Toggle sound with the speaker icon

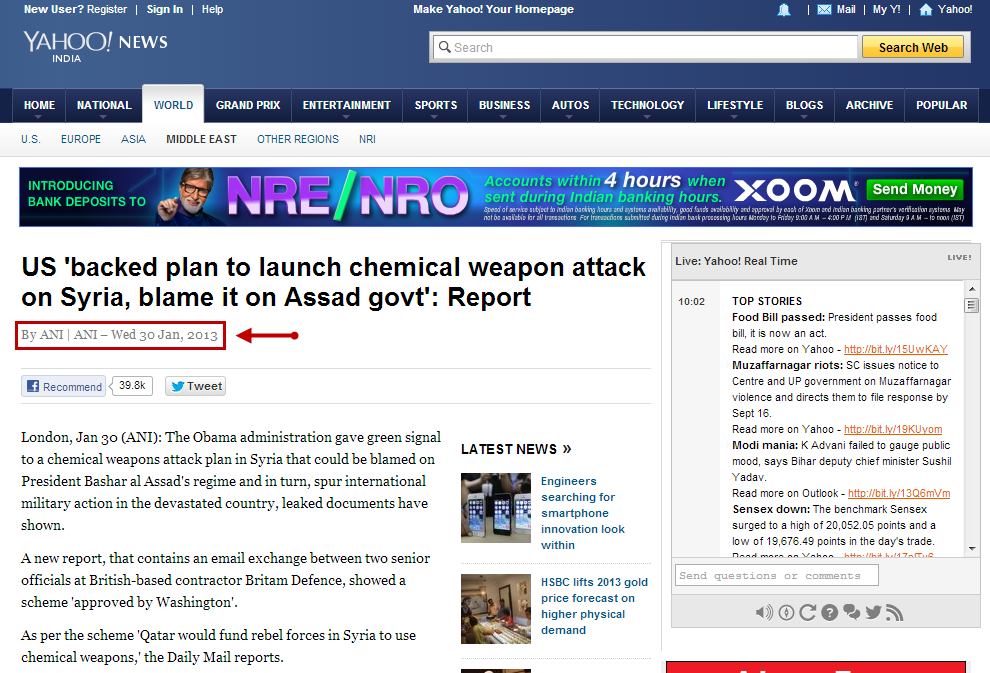[x=764, y=612]
